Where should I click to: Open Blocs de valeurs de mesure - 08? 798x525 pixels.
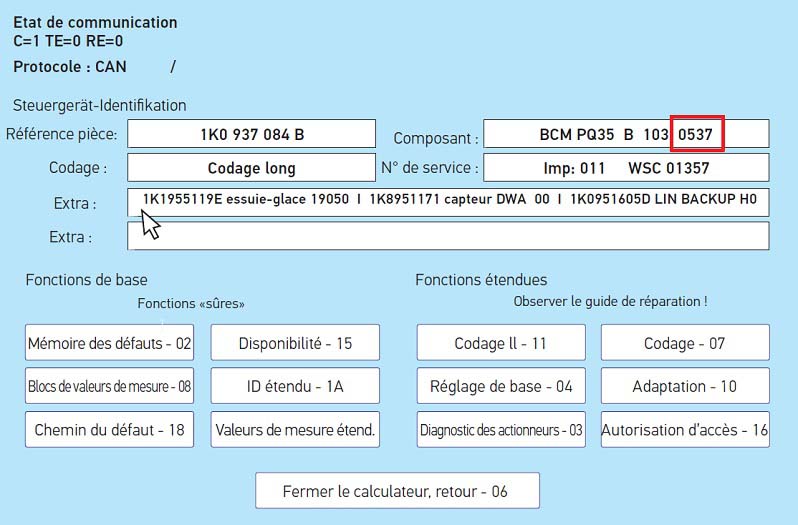pyautogui.click(x=109, y=386)
